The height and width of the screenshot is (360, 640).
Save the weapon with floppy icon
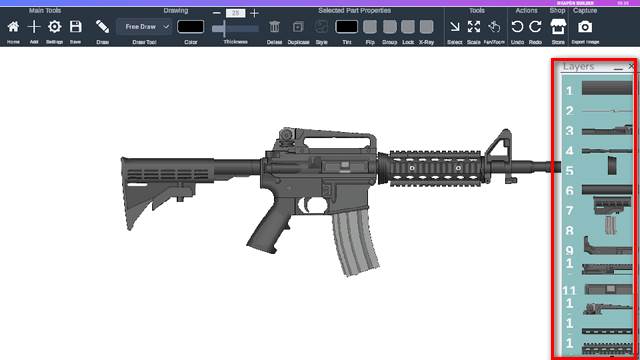click(x=76, y=27)
